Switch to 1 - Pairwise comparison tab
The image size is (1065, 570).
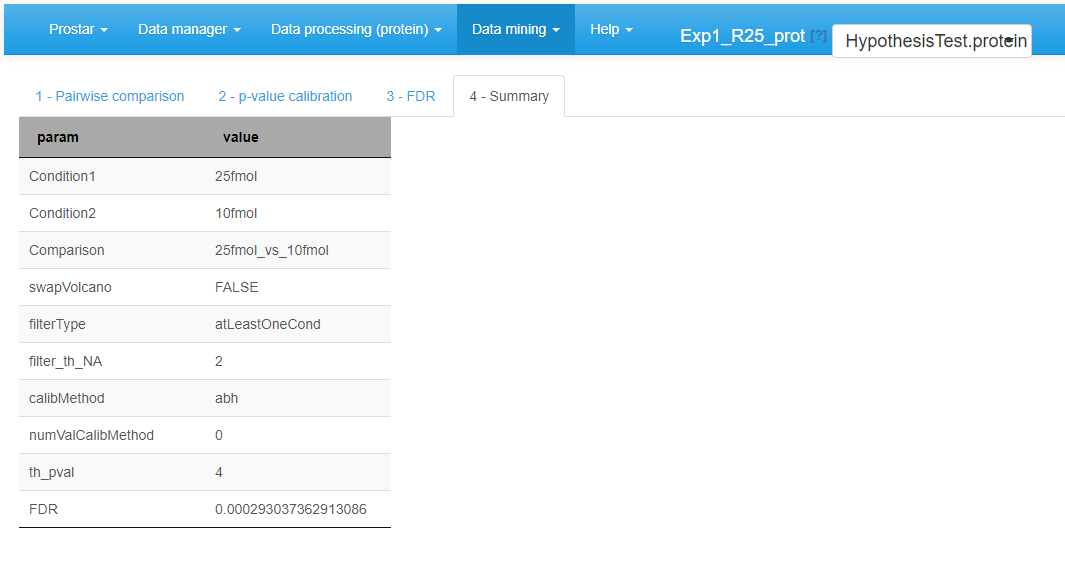110,96
